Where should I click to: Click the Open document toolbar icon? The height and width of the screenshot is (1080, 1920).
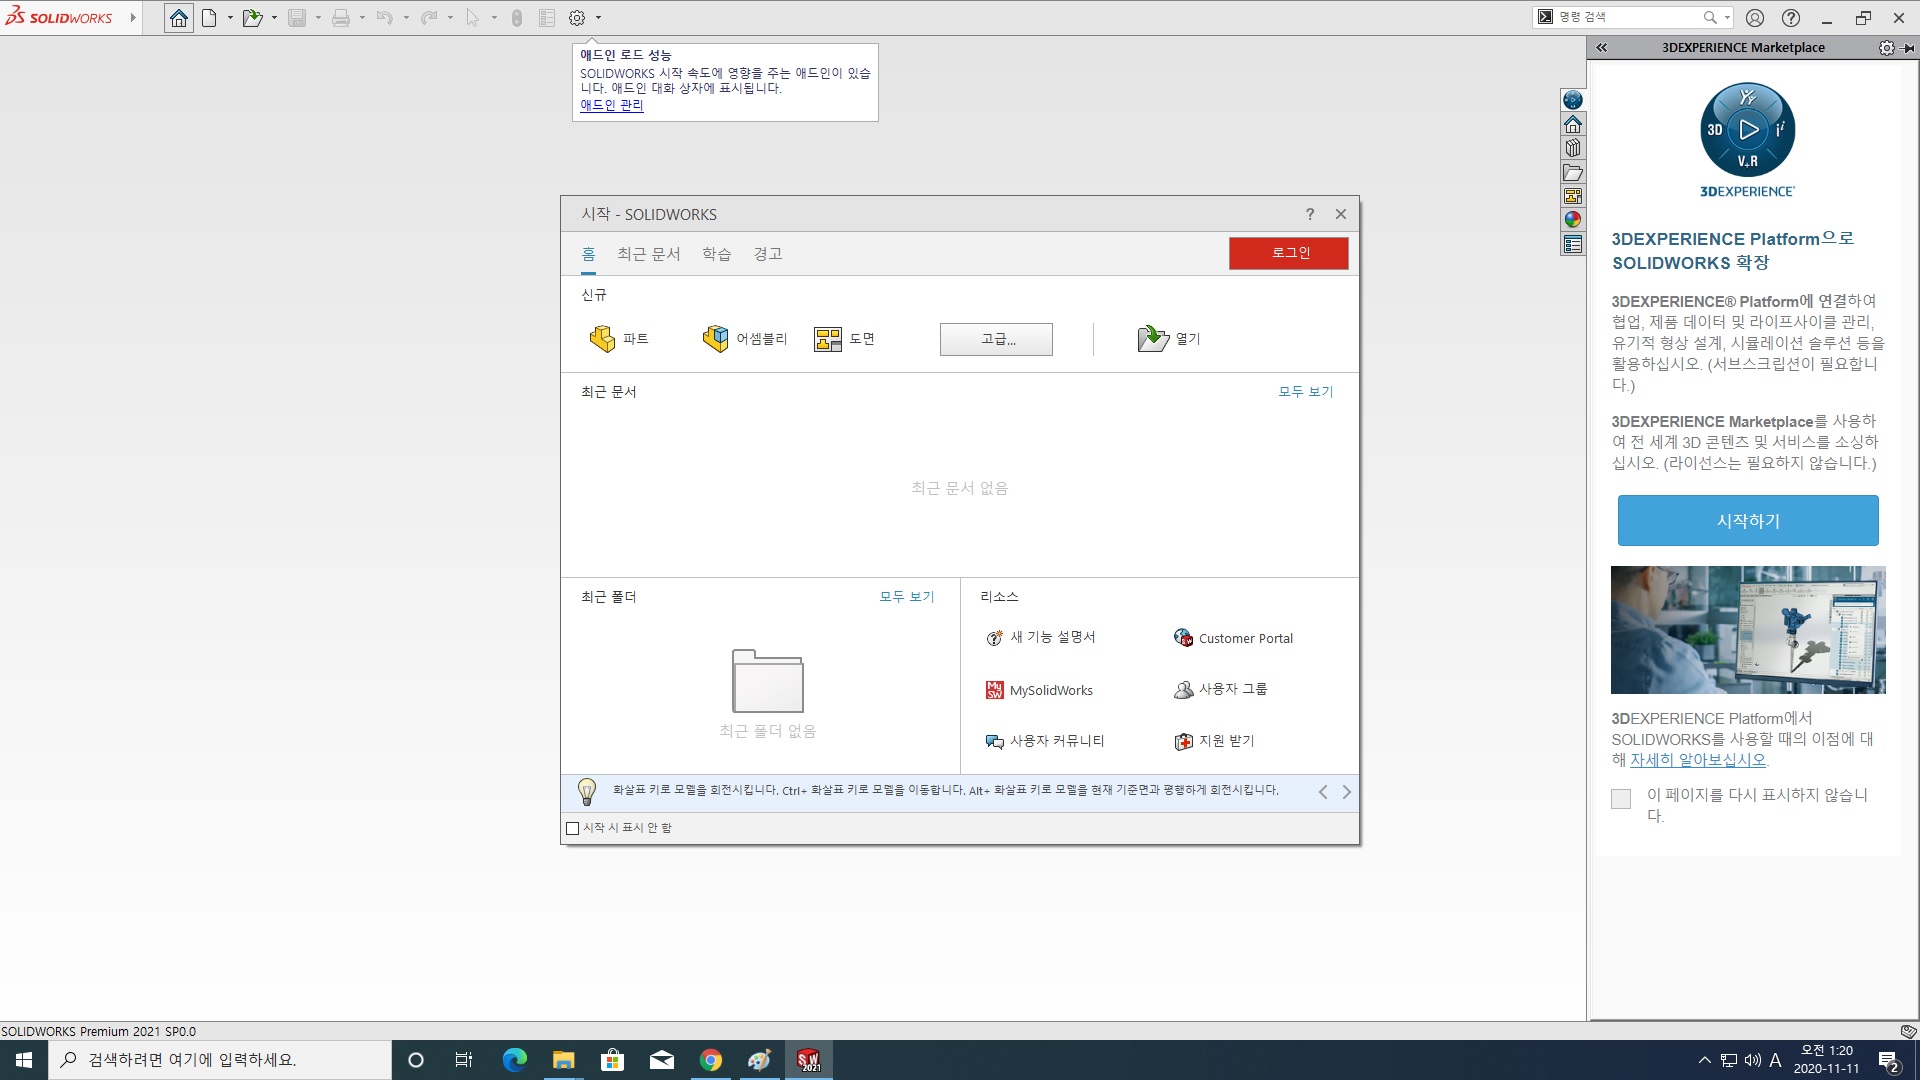253,18
